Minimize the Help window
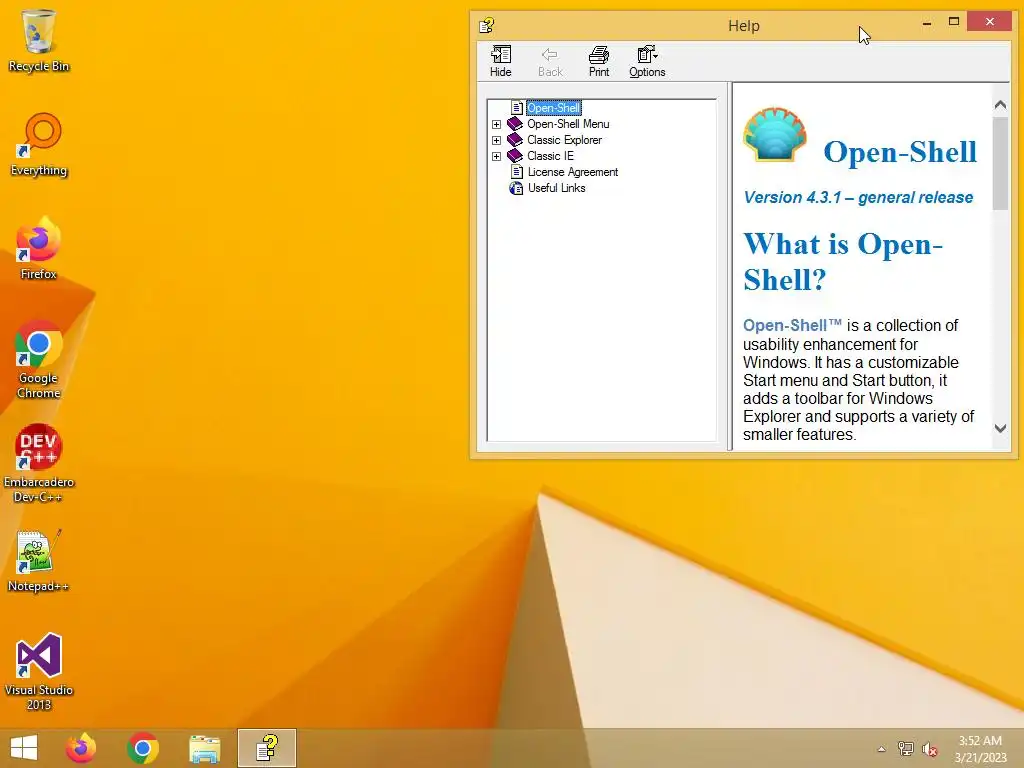 click(927, 24)
